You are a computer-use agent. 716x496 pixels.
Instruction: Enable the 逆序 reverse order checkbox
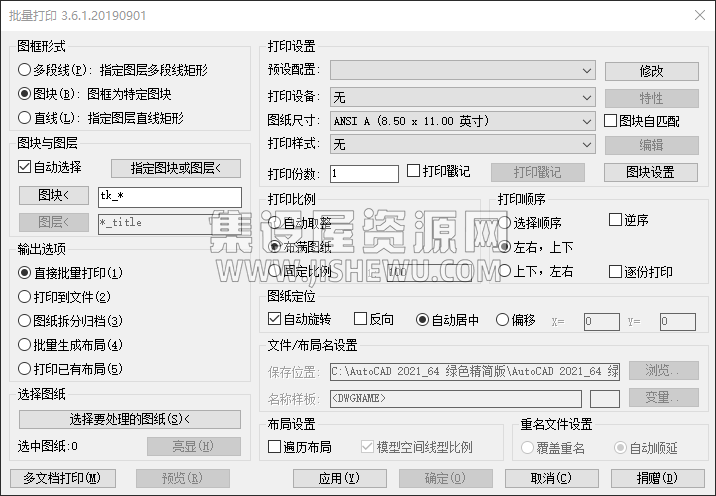616,220
